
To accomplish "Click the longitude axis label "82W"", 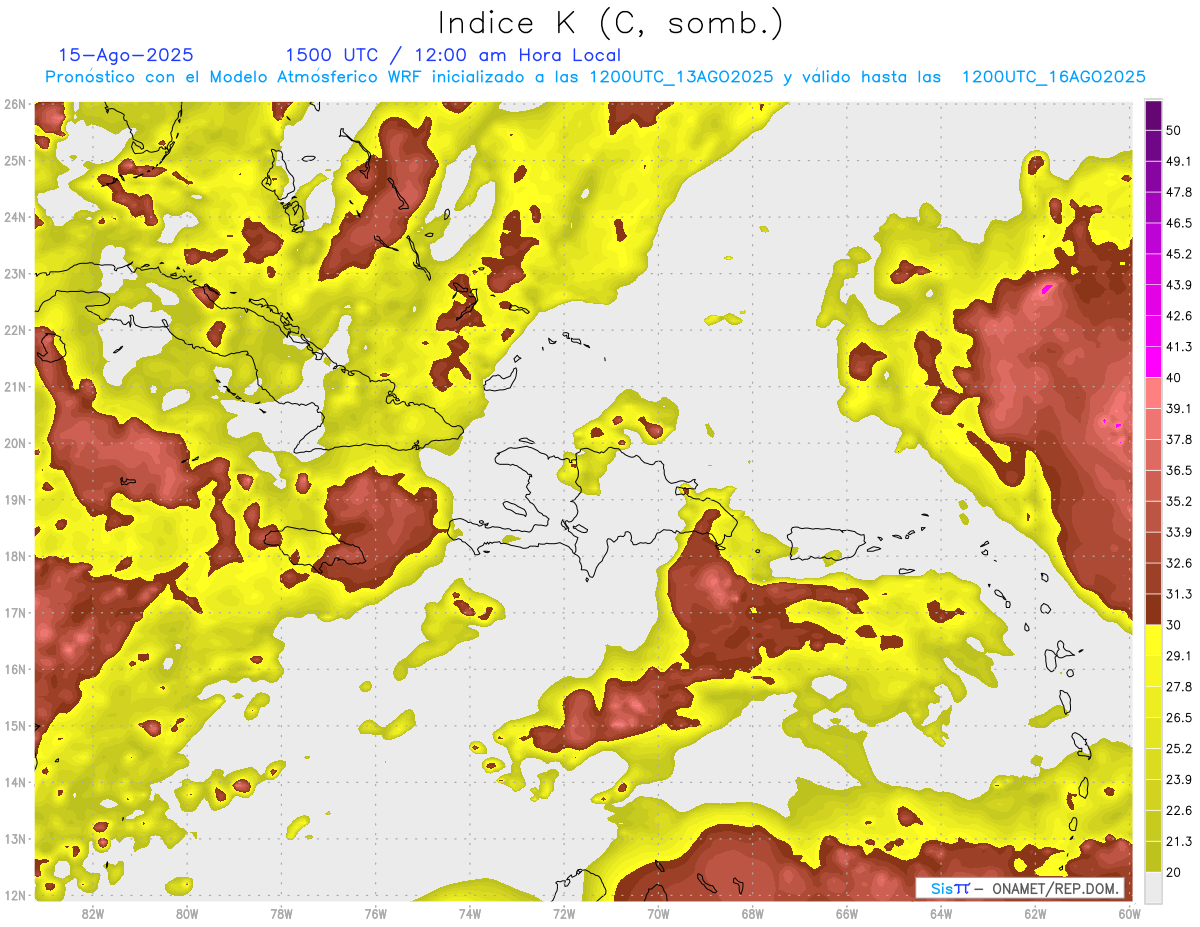I will point(92,913).
